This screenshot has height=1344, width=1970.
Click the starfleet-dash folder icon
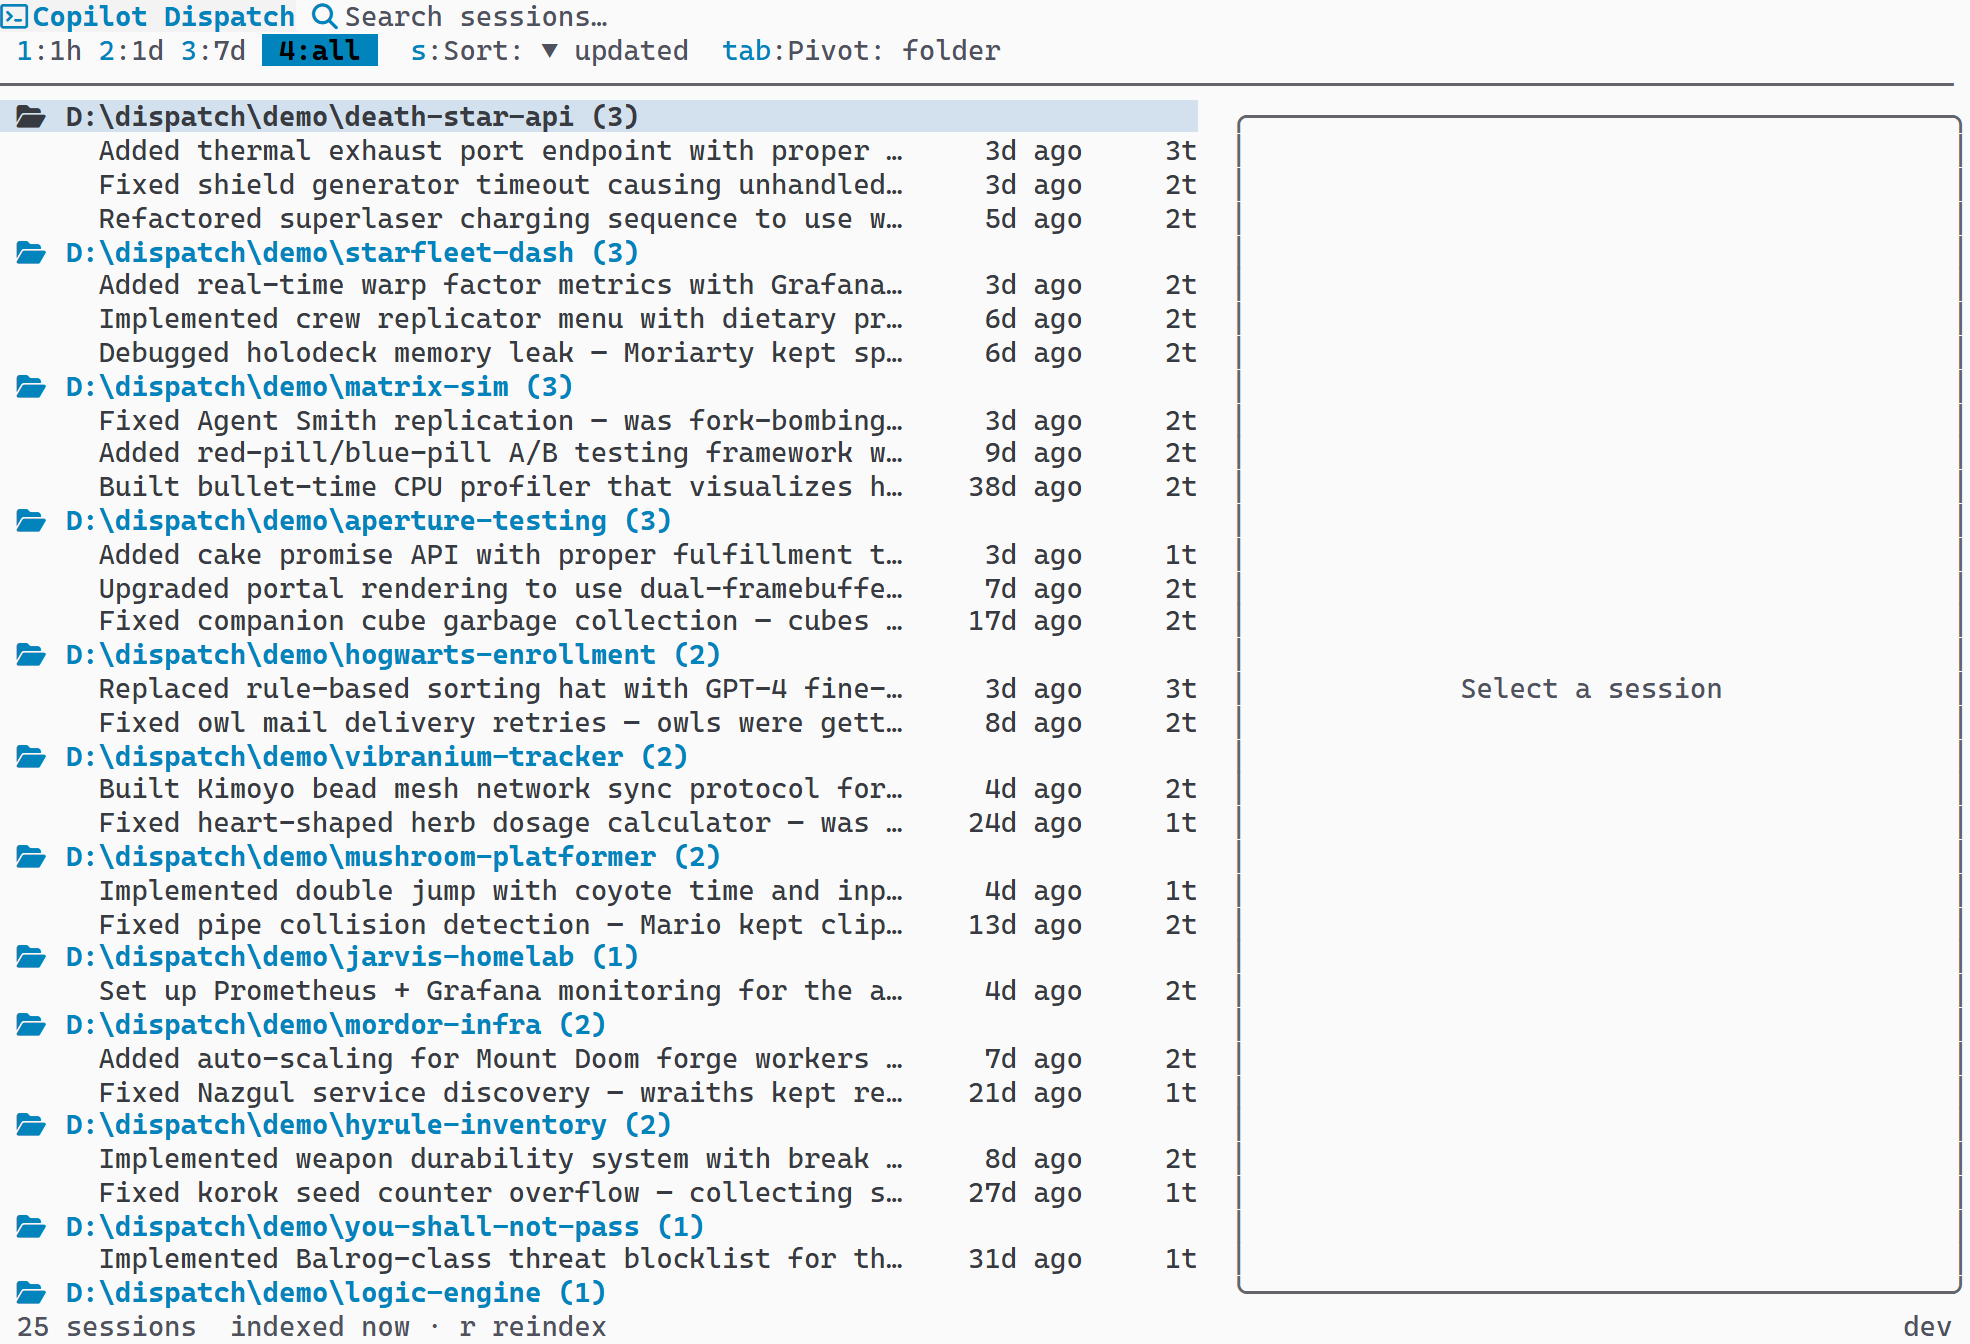31,253
